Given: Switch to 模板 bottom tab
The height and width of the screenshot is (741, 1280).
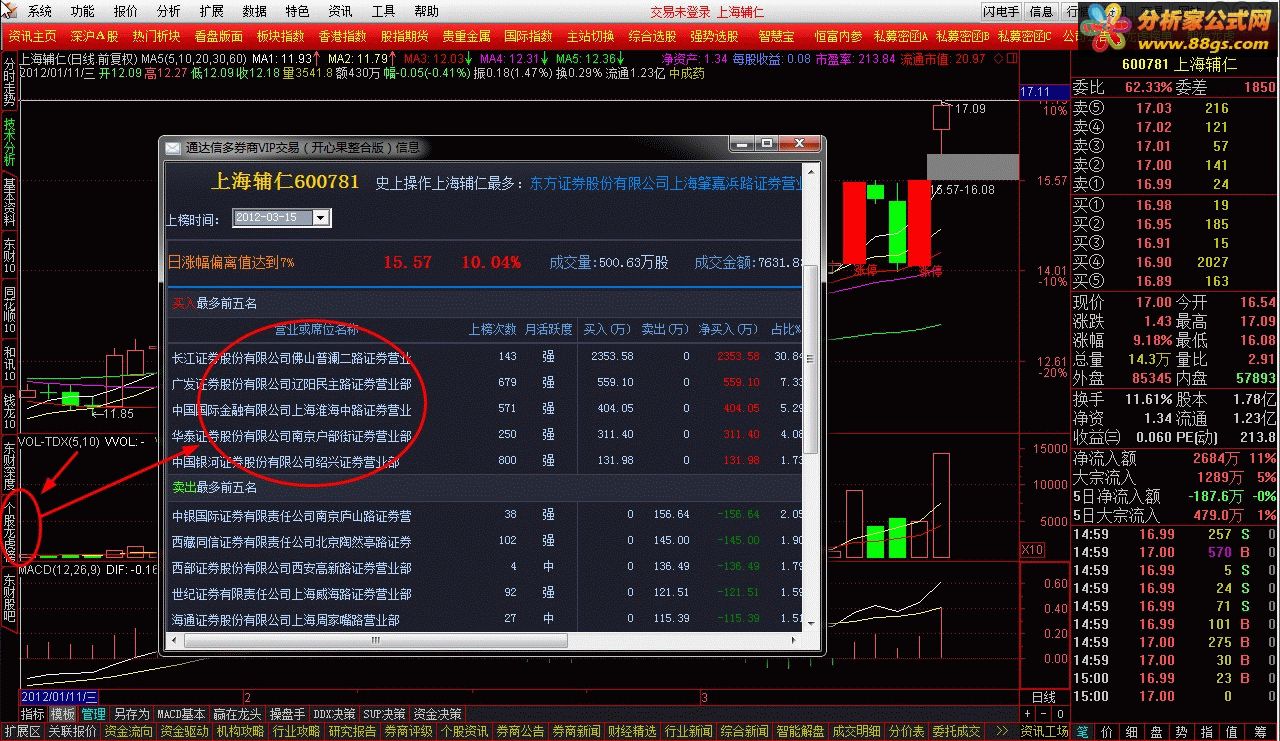Looking at the screenshot, I should (63, 714).
